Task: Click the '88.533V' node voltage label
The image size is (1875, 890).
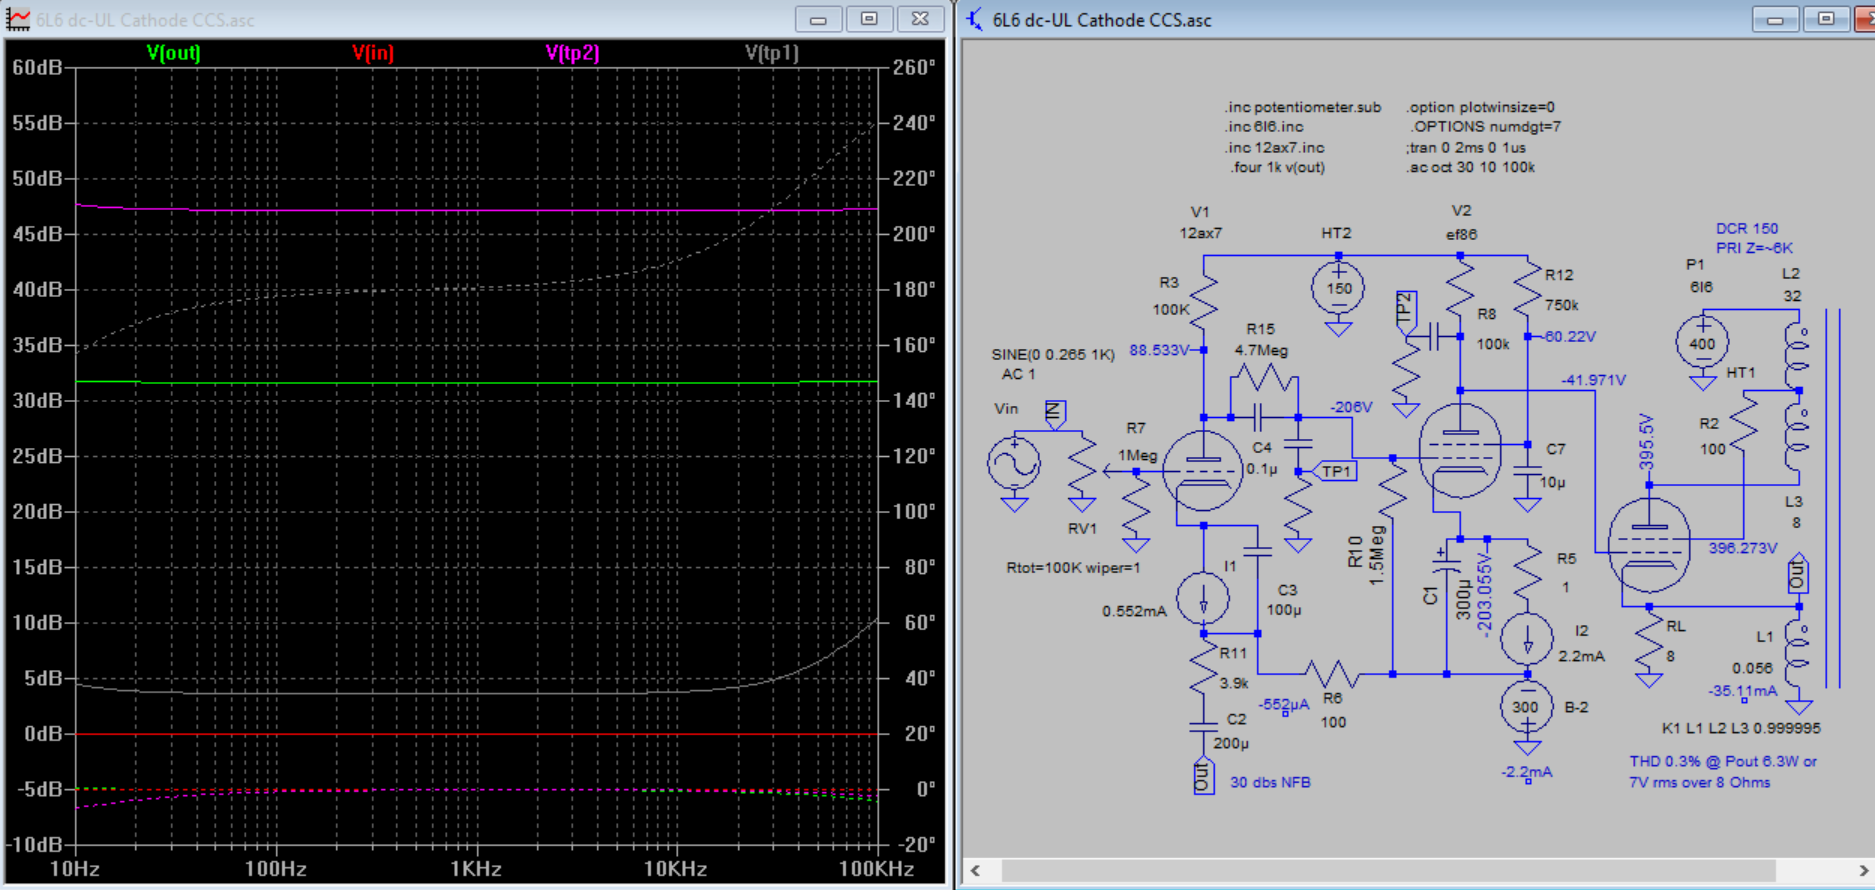Action: pyautogui.click(x=1159, y=350)
